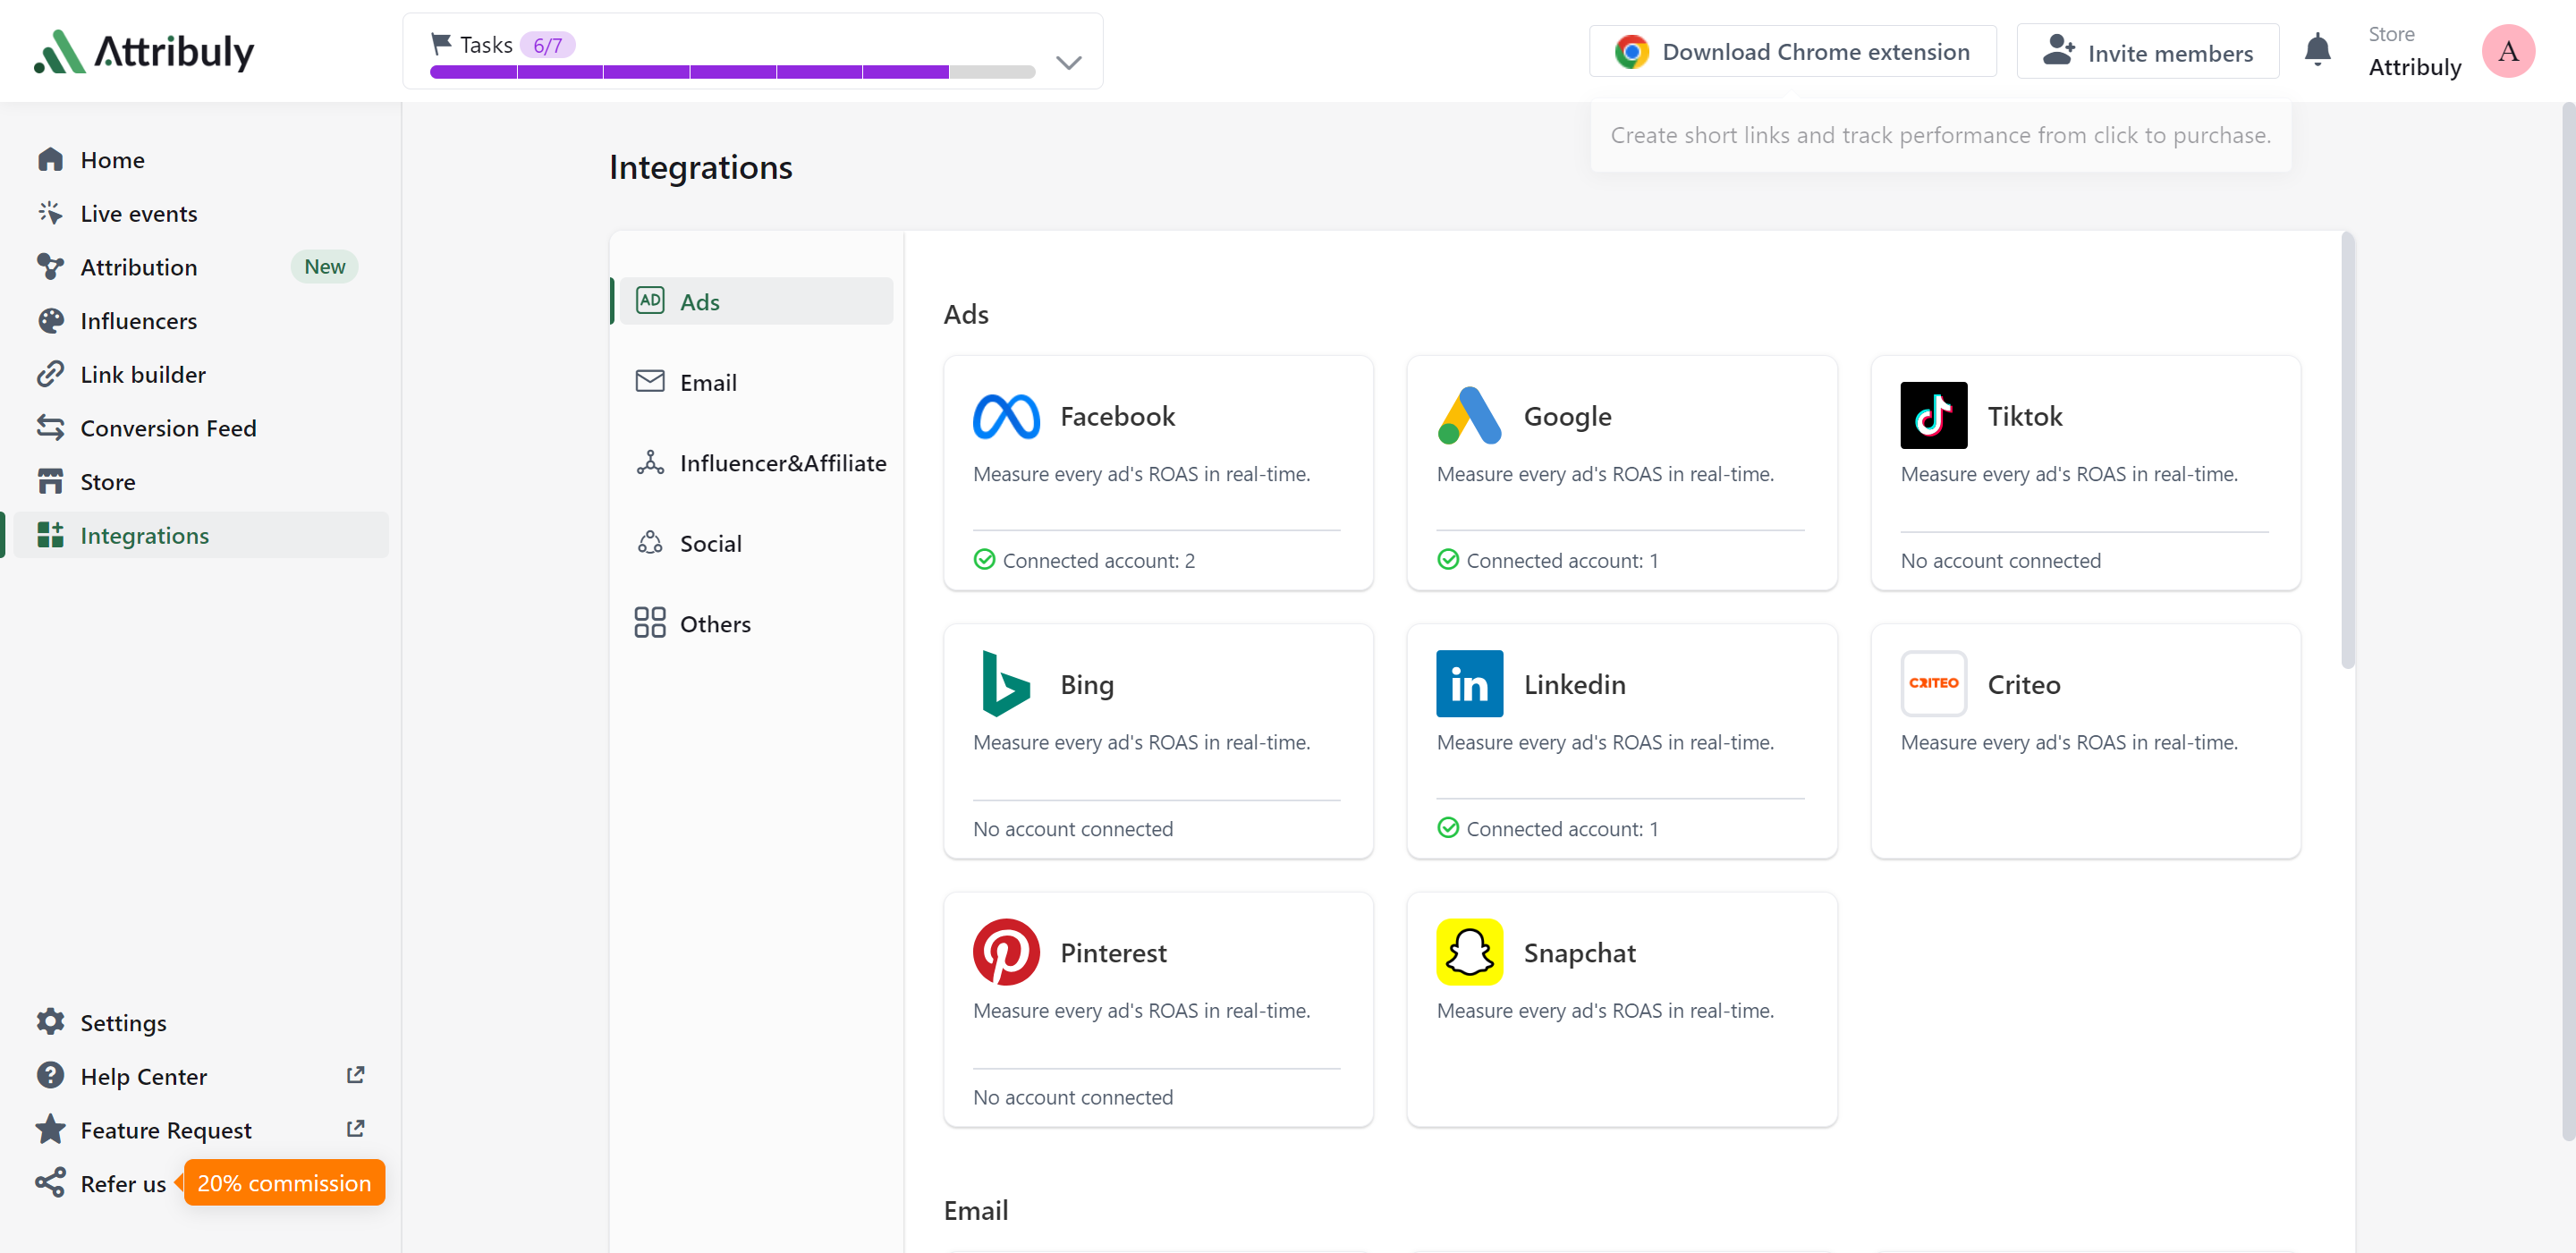Select the Ads category tab
The width and height of the screenshot is (2576, 1253).
[755, 301]
